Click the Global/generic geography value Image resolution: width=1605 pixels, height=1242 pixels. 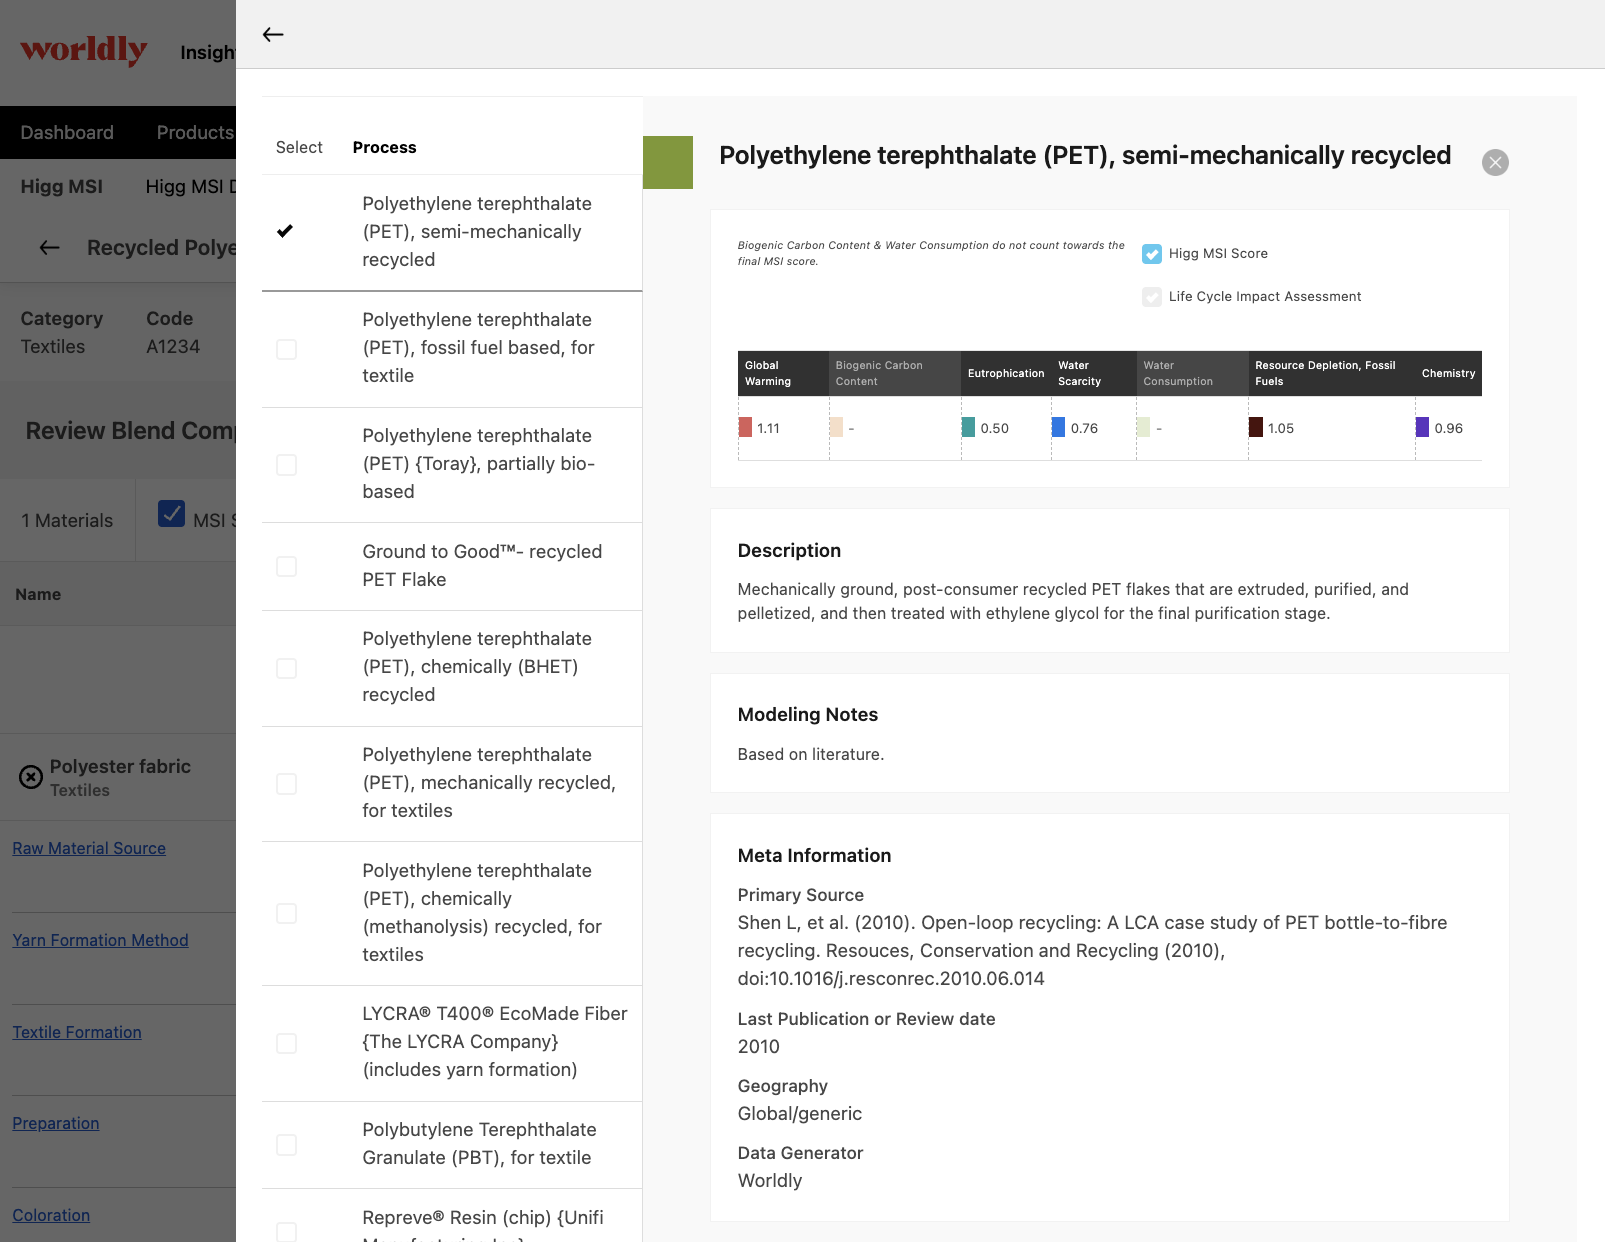point(799,1114)
